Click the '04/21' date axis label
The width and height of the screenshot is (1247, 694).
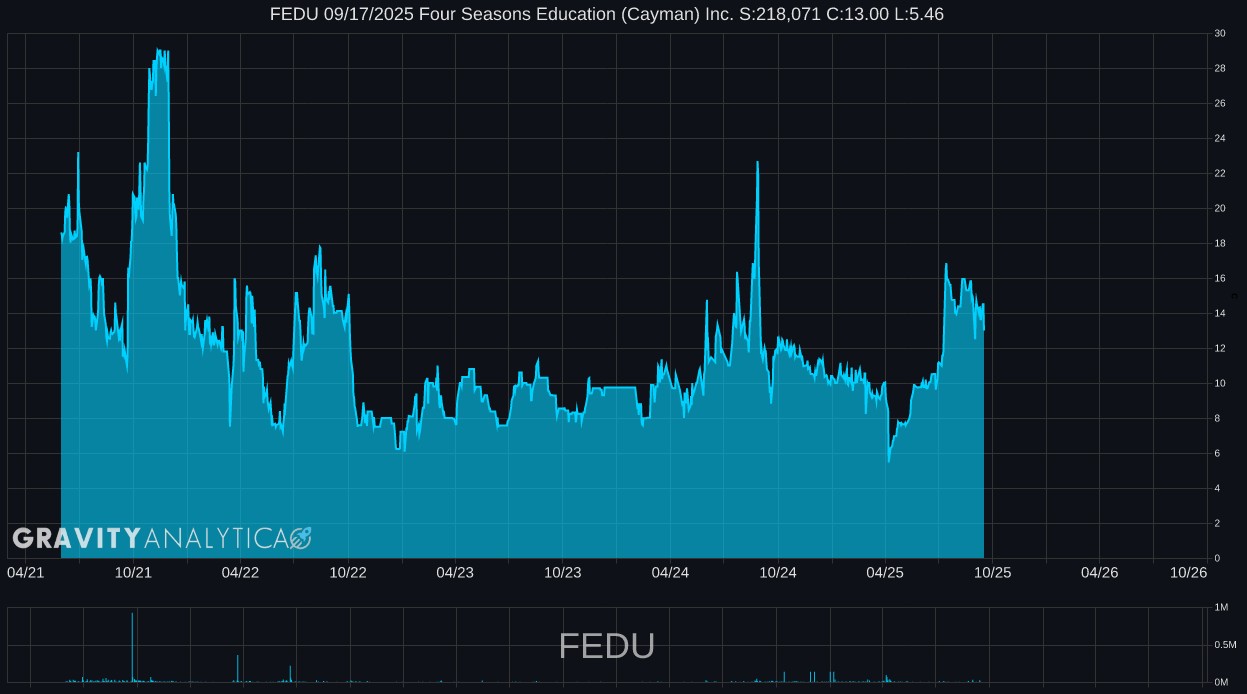(25, 572)
